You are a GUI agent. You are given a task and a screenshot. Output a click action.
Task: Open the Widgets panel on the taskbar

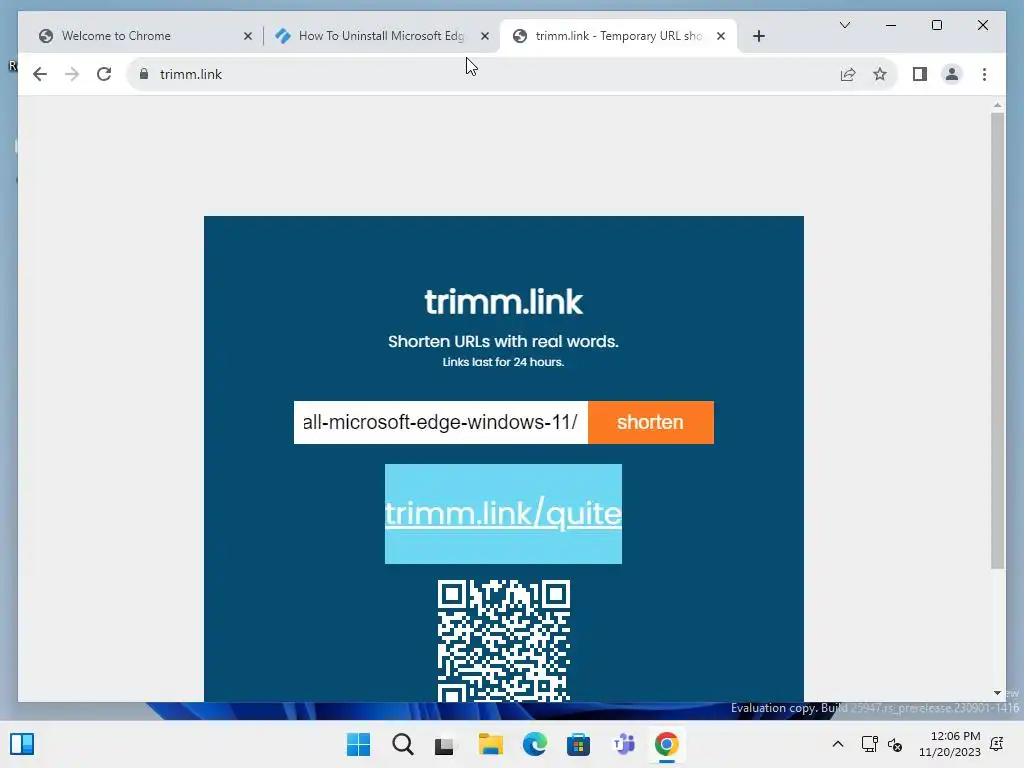pos(22,744)
